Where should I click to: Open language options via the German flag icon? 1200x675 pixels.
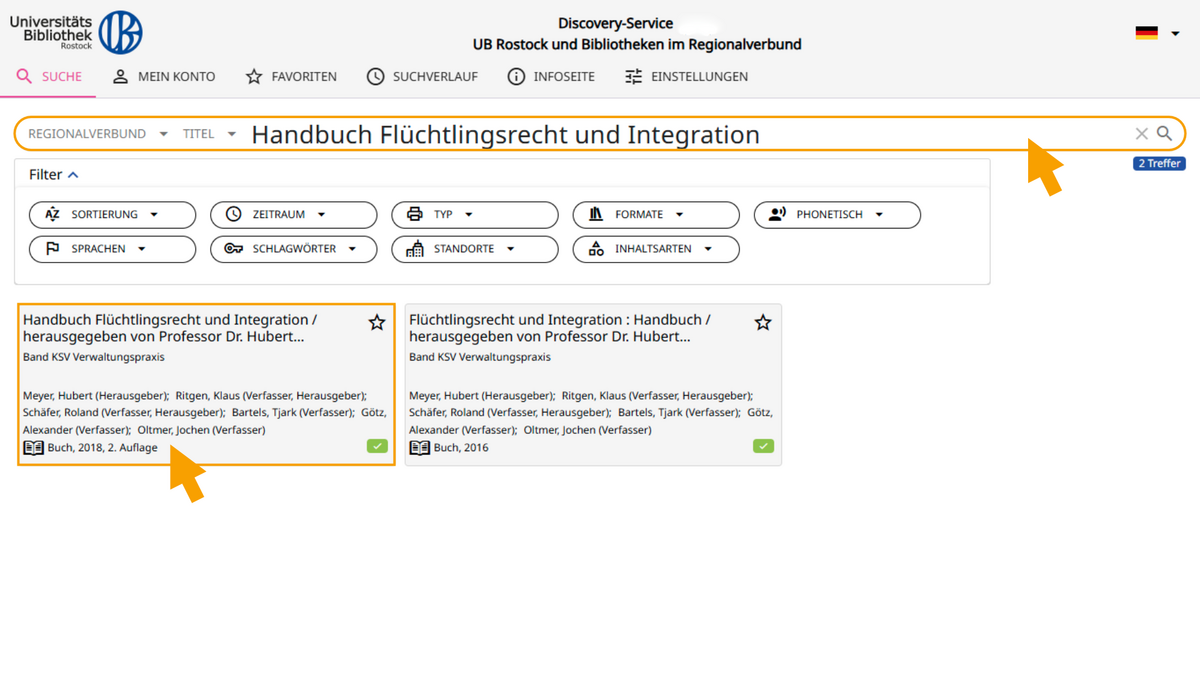(x=1146, y=31)
